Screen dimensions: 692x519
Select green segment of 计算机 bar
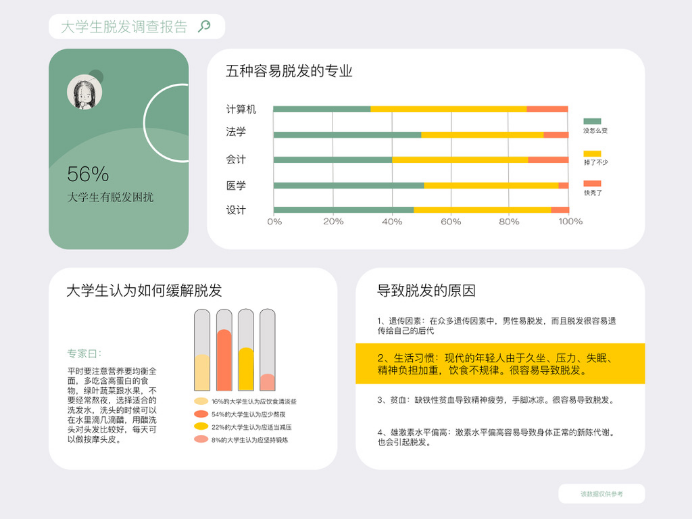pos(322,109)
